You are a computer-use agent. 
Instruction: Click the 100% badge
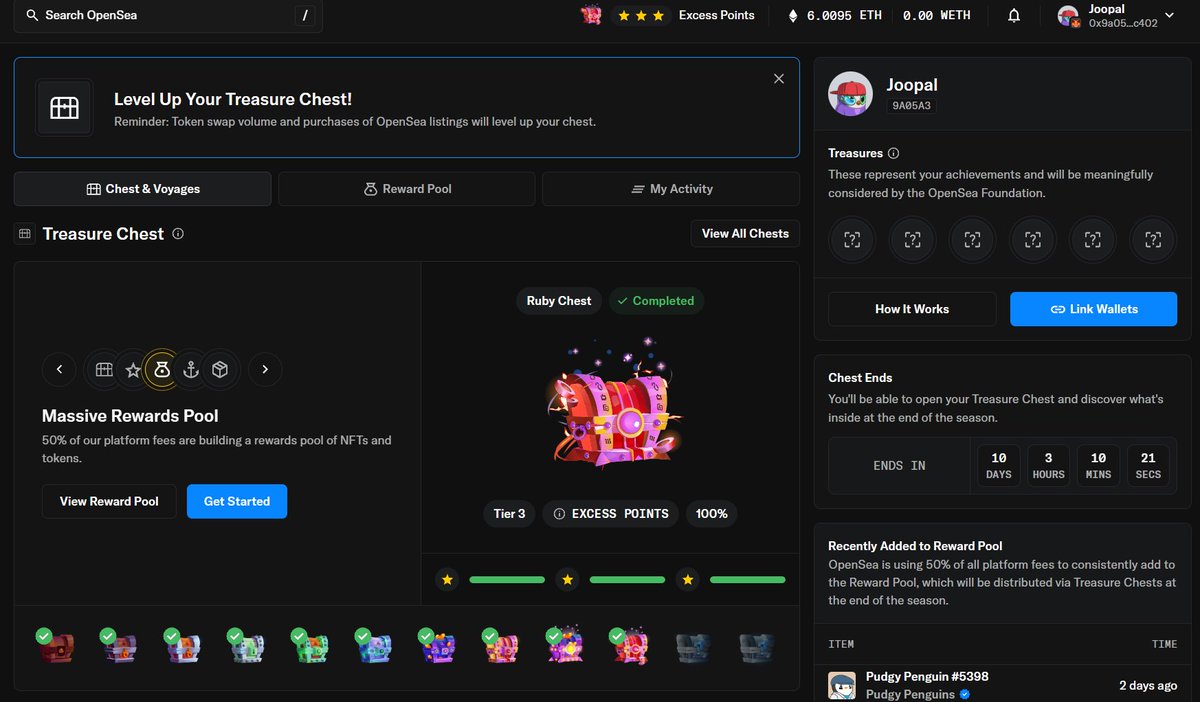pyautogui.click(x=712, y=514)
